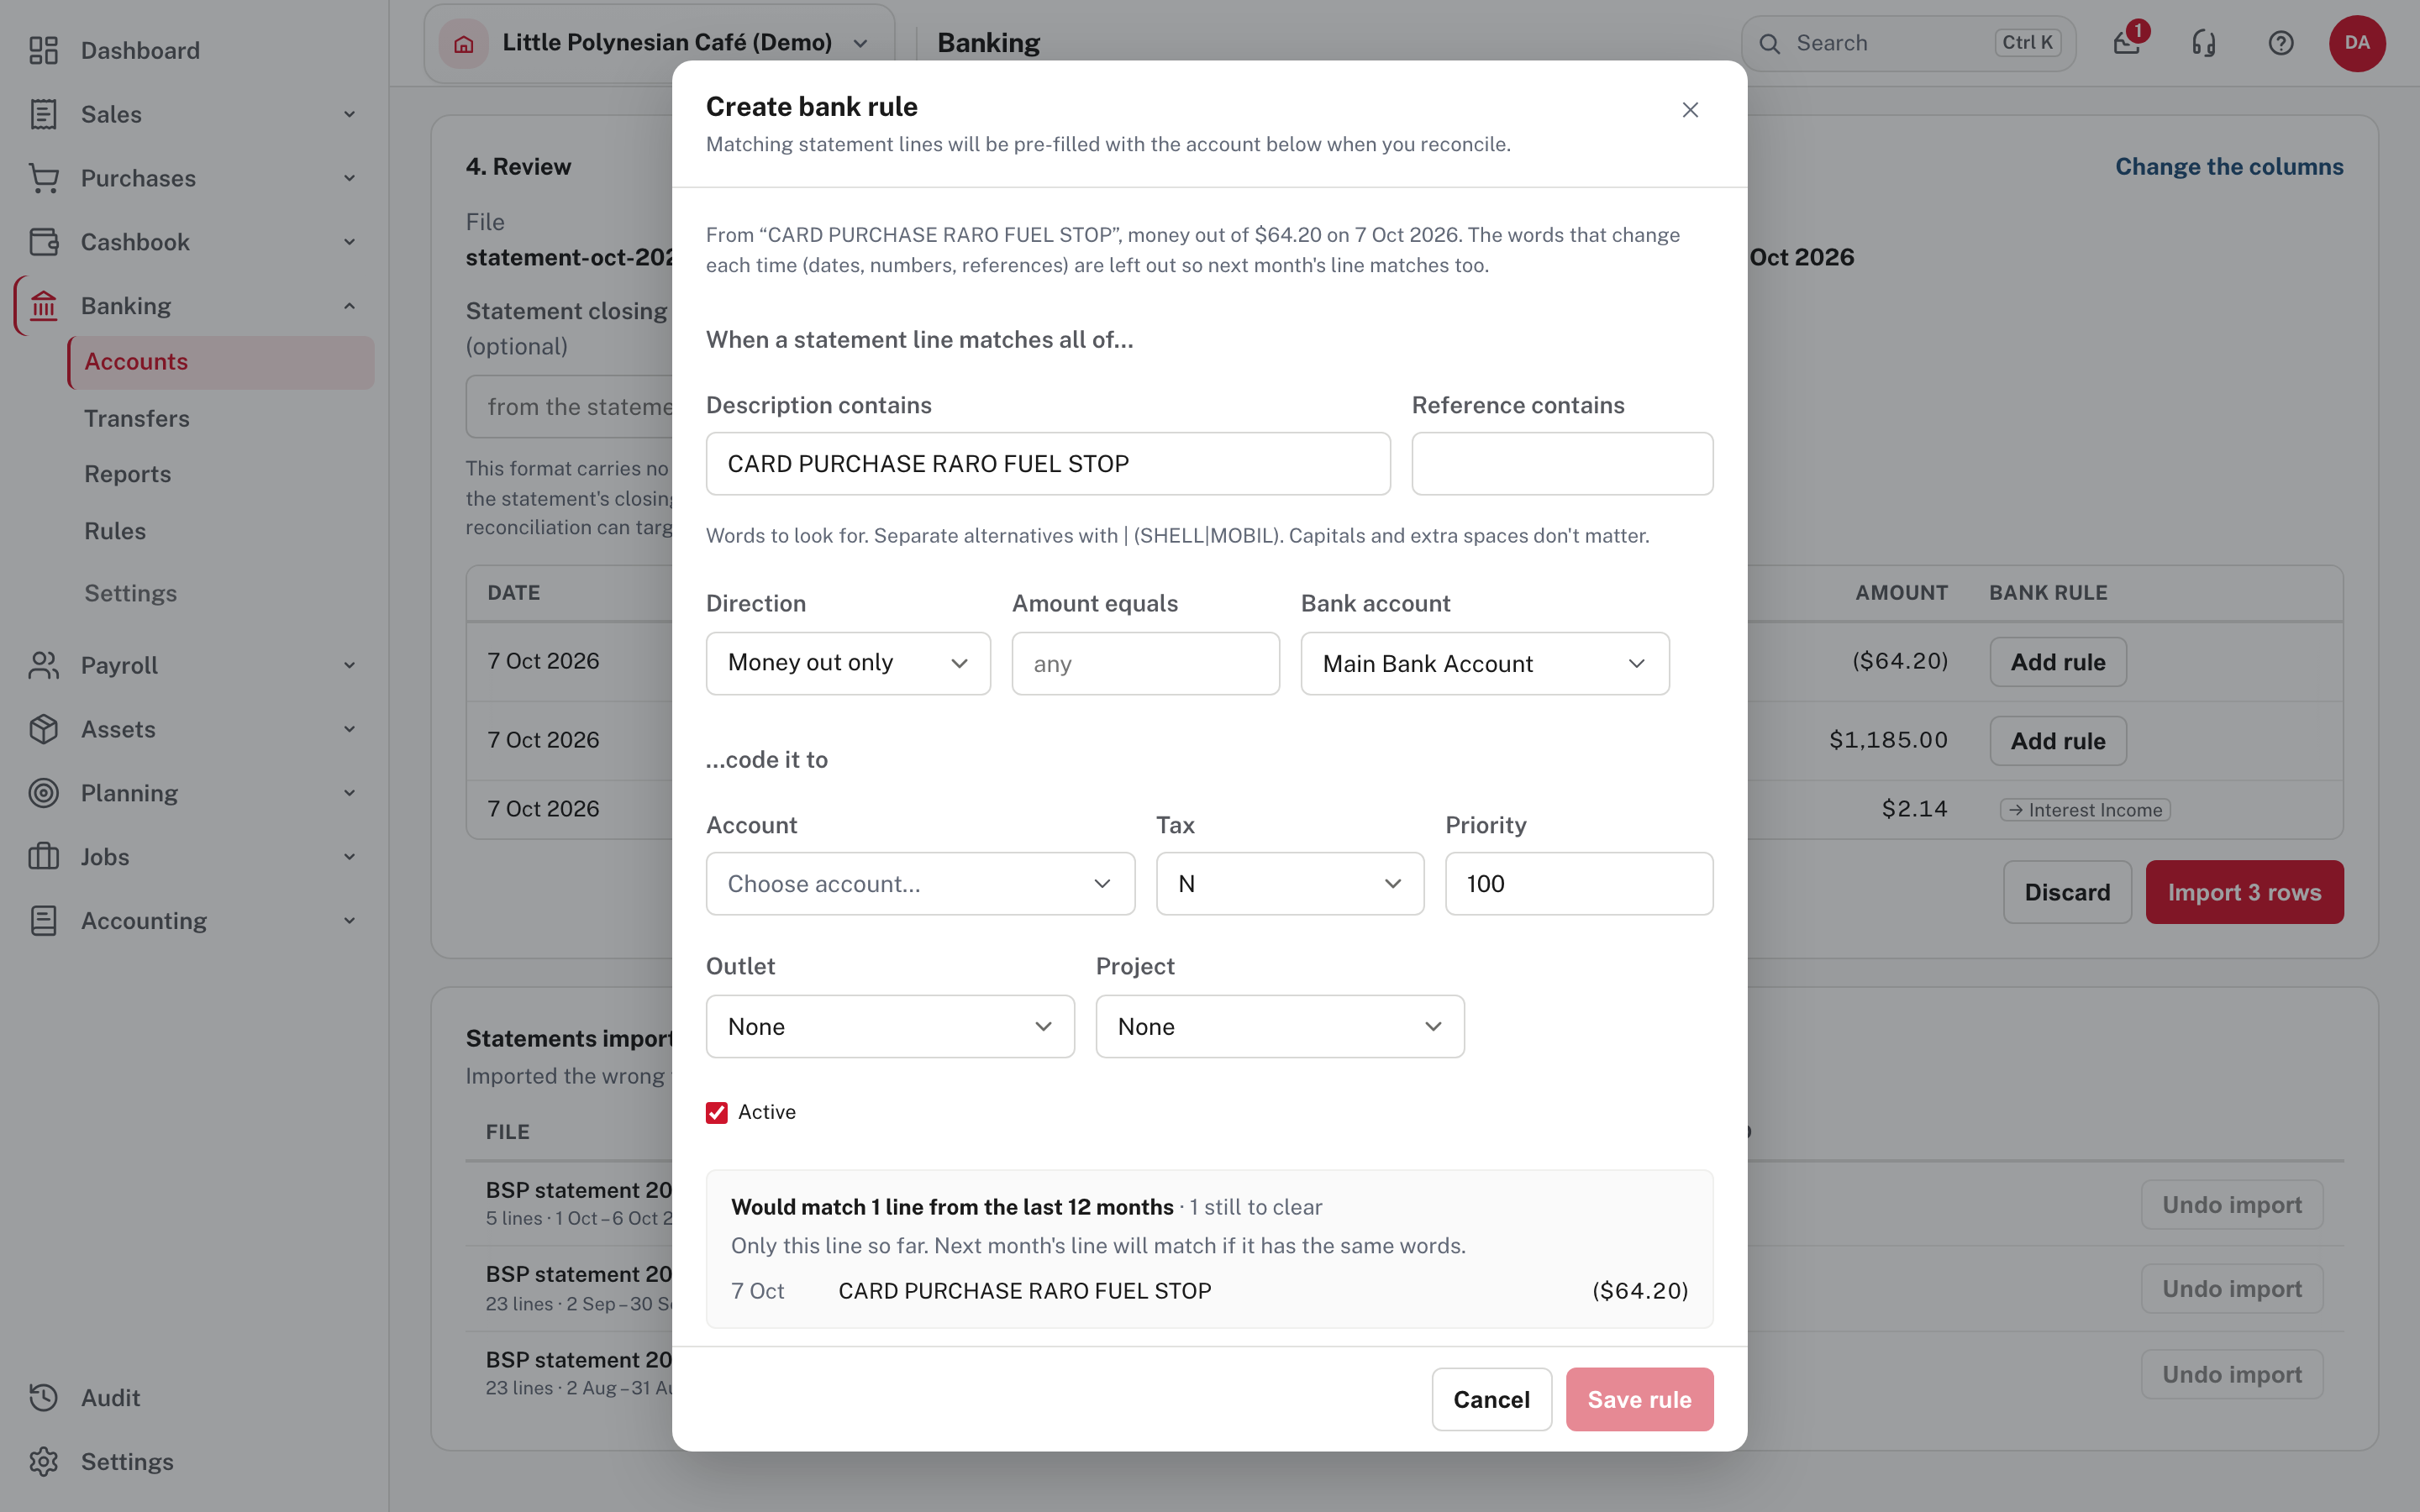Click the Assets box icon
This screenshot has height=1512, width=2420.
43,729
